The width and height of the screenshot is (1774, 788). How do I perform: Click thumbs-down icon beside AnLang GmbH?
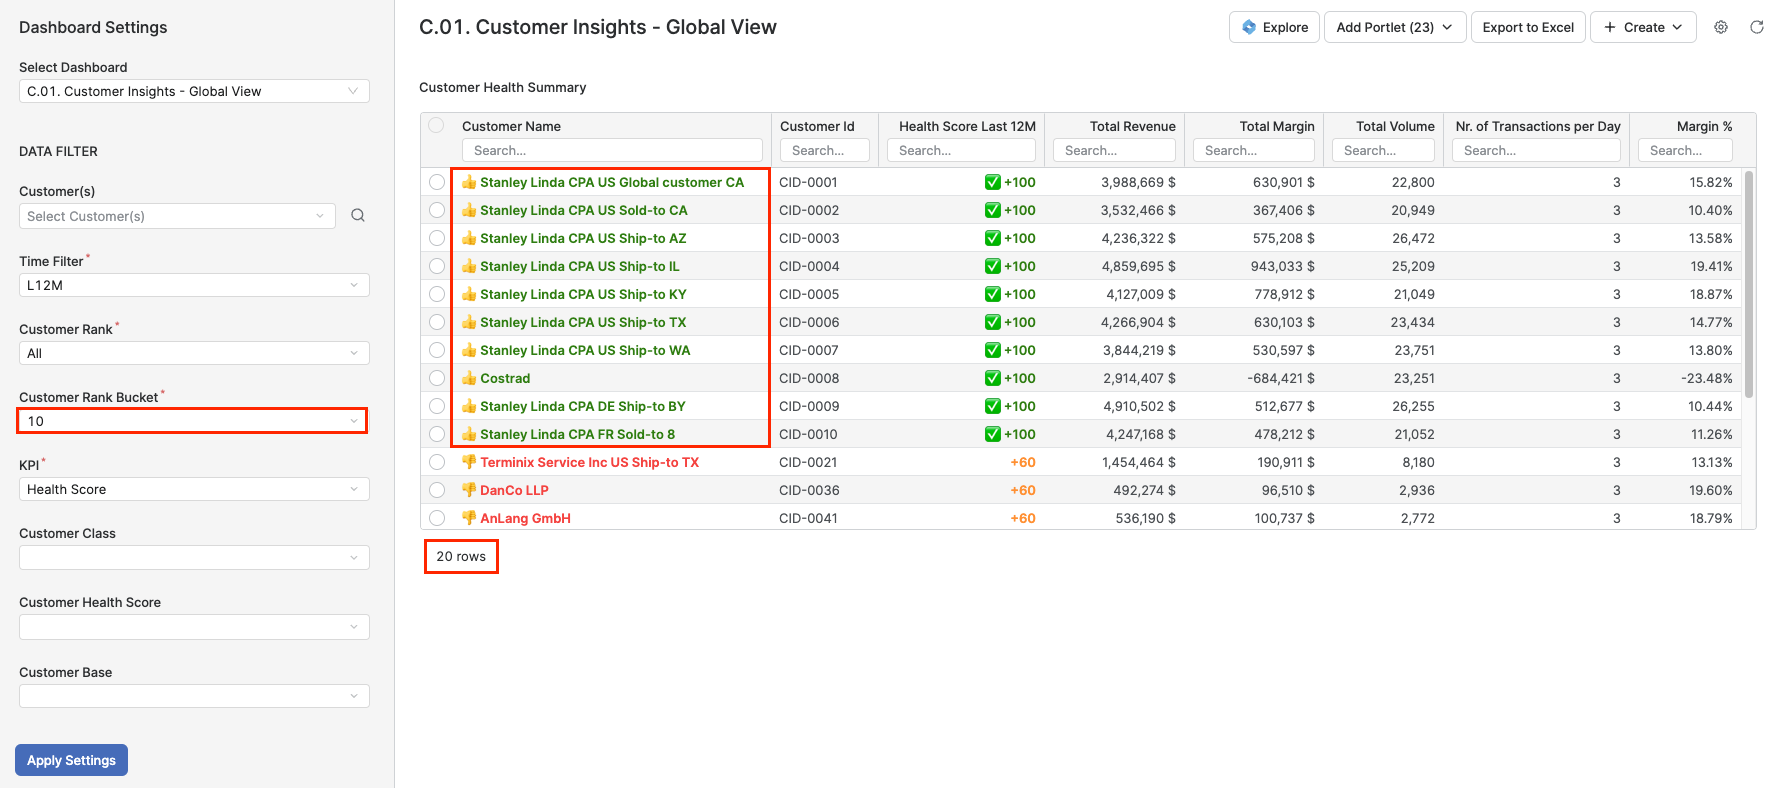pyautogui.click(x=469, y=518)
